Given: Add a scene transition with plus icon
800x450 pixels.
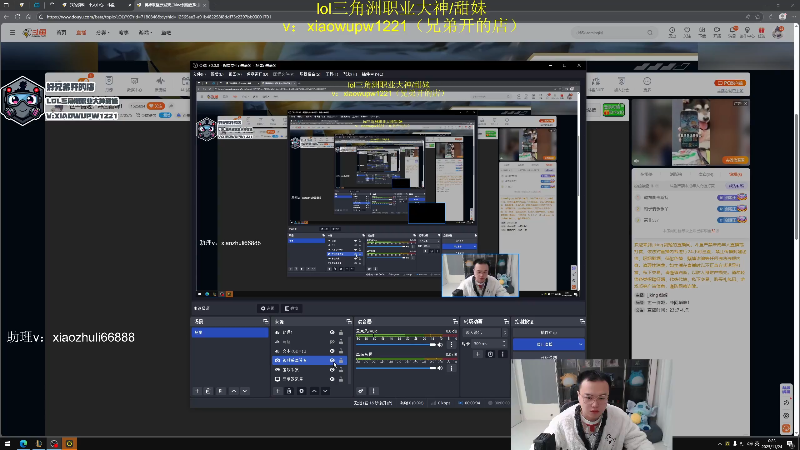Looking at the screenshot, I should [x=478, y=354].
